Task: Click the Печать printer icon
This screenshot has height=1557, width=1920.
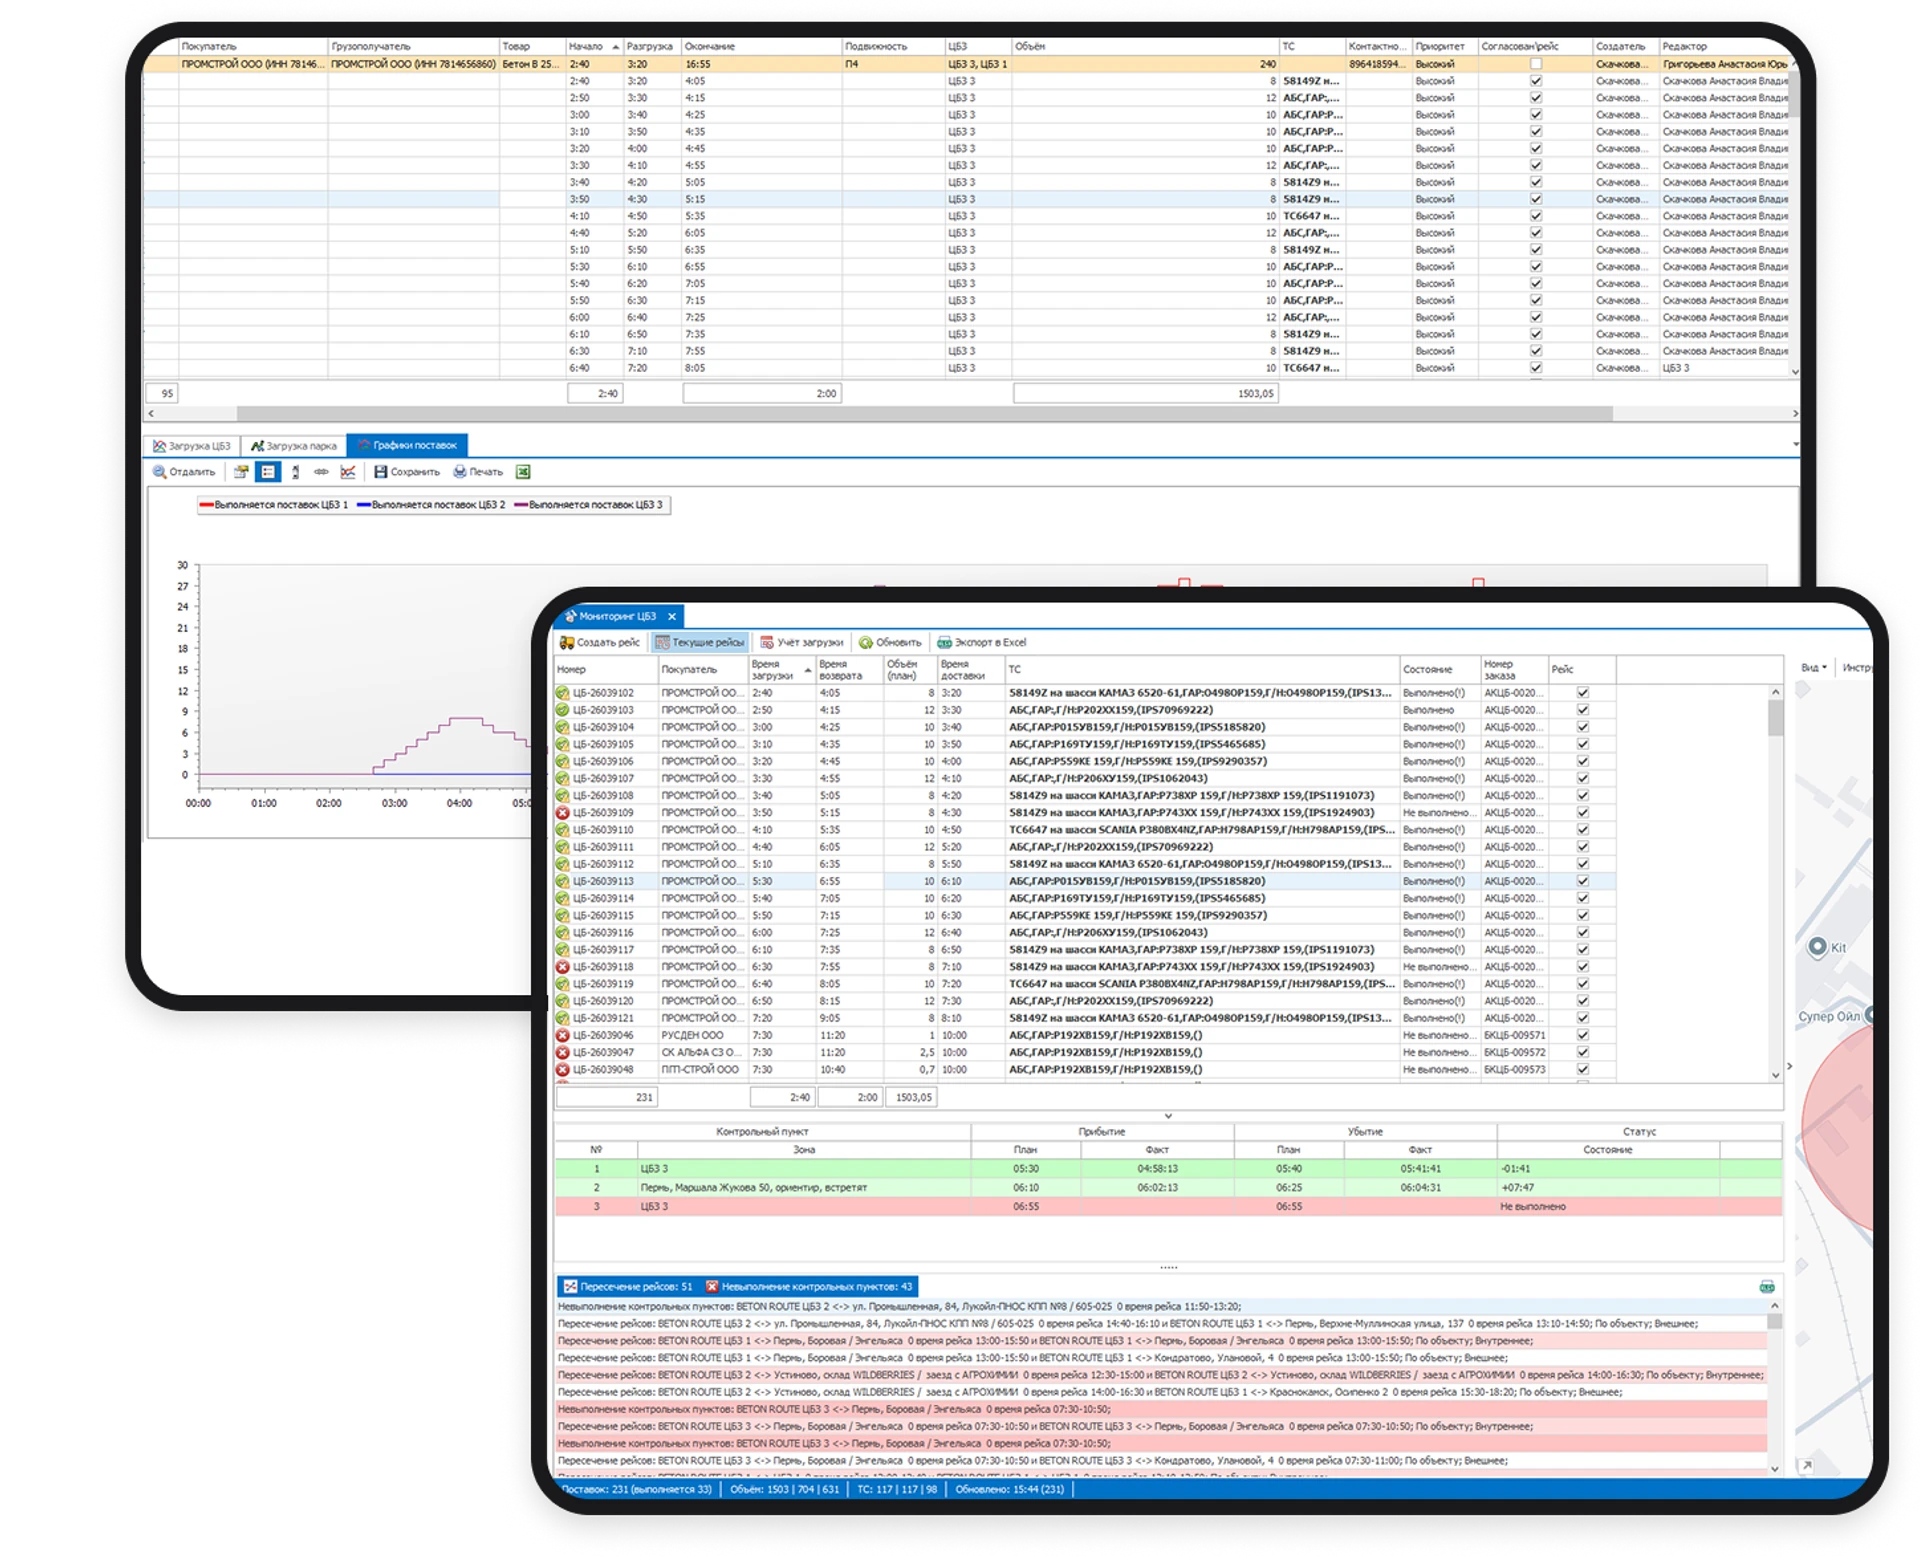Action: [460, 472]
